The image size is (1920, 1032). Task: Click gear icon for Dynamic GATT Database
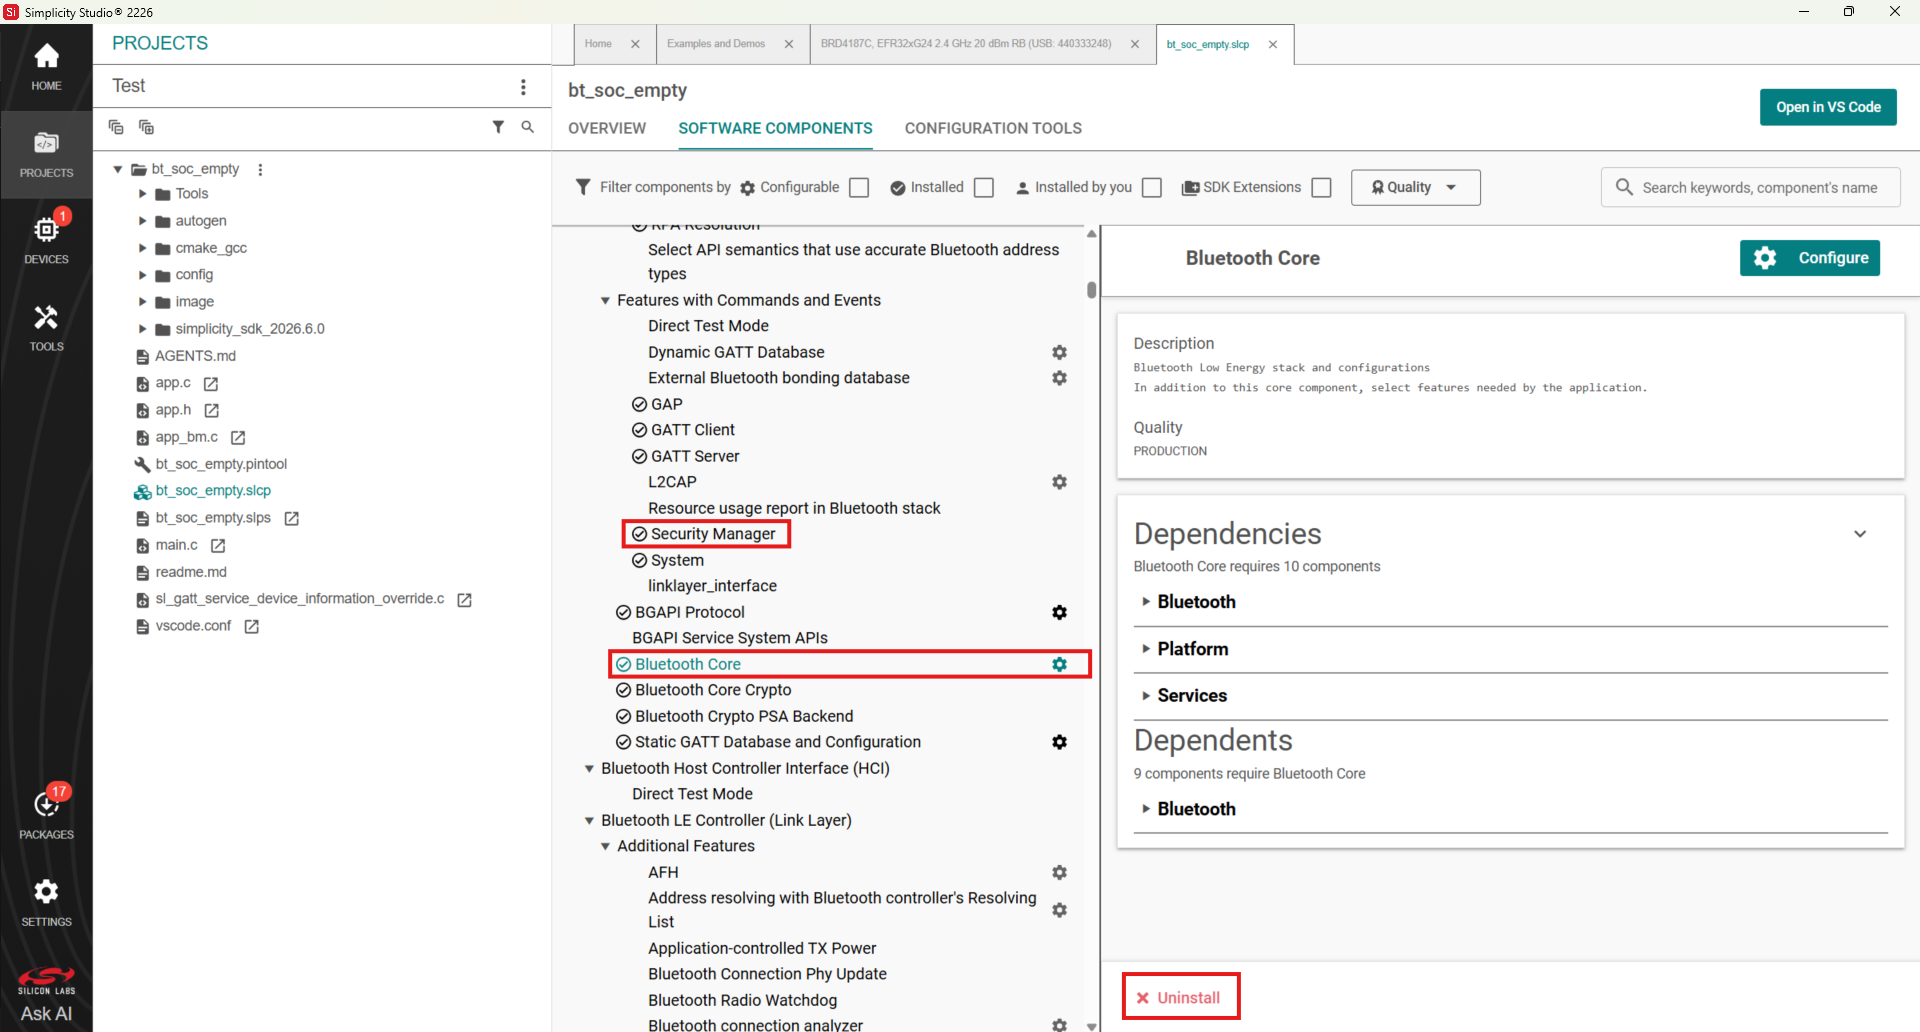(1059, 352)
